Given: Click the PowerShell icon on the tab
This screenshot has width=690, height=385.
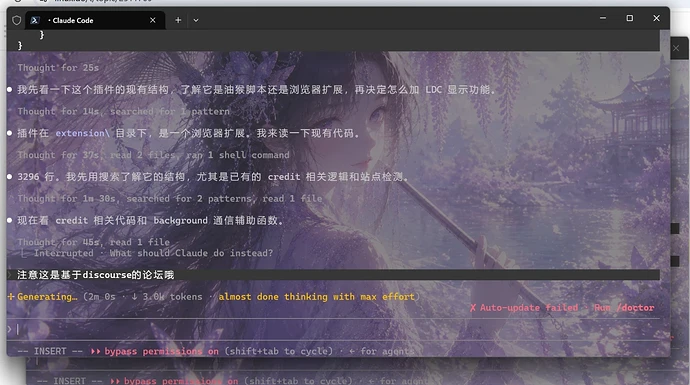Looking at the screenshot, I should point(35,20).
